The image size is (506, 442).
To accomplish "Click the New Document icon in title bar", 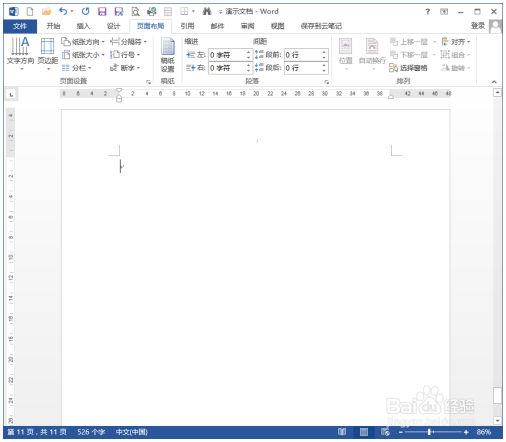I will click(30, 12).
